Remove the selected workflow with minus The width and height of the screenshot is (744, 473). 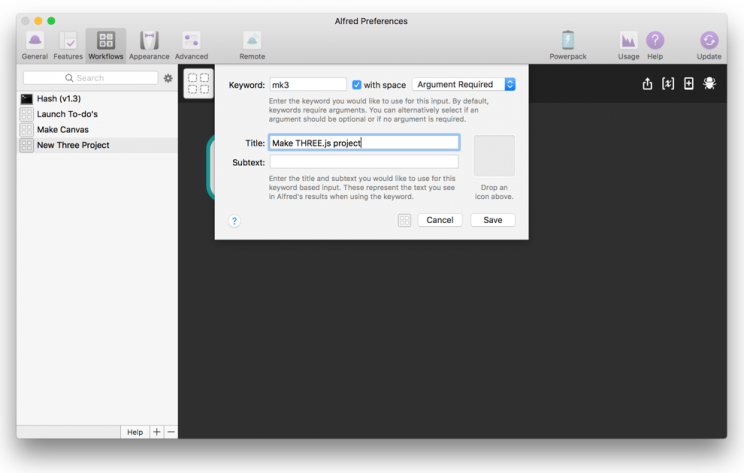171,432
